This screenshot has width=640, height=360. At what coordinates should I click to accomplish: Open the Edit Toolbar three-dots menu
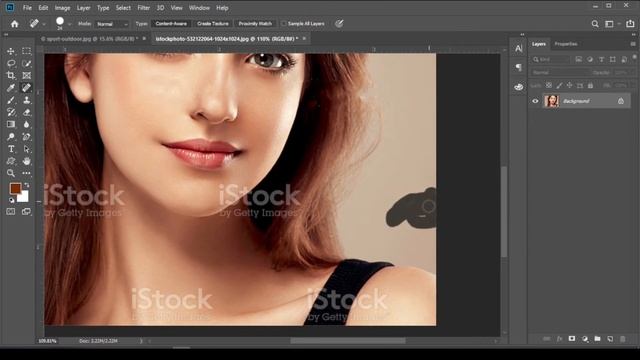pos(27,173)
